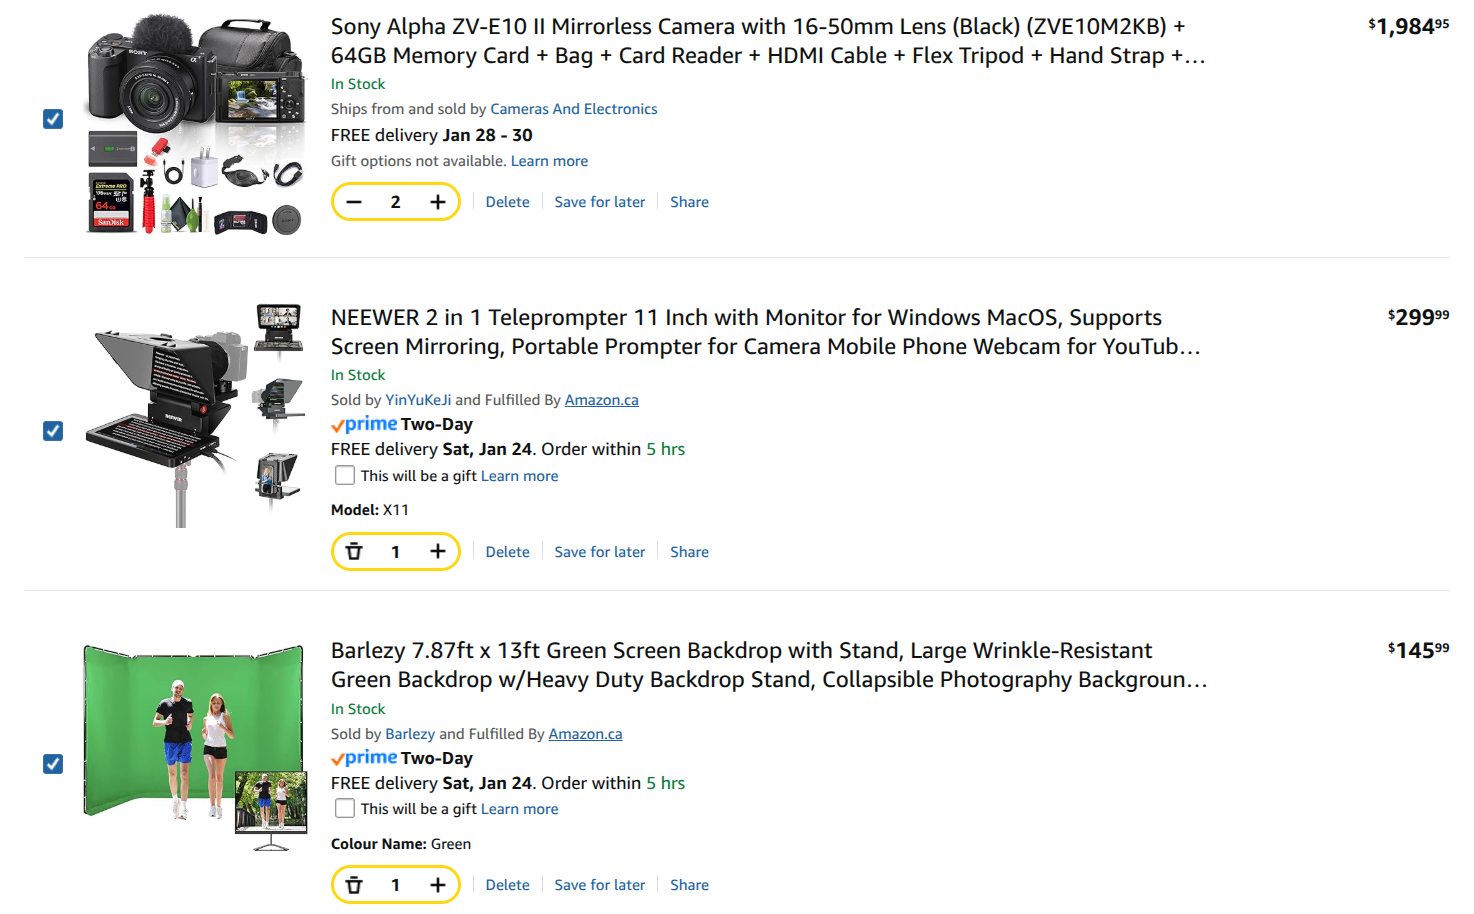The height and width of the screenshot is (914, 1474).
Task: Click the green screen backdrop product image
Action: pos(195,745)
